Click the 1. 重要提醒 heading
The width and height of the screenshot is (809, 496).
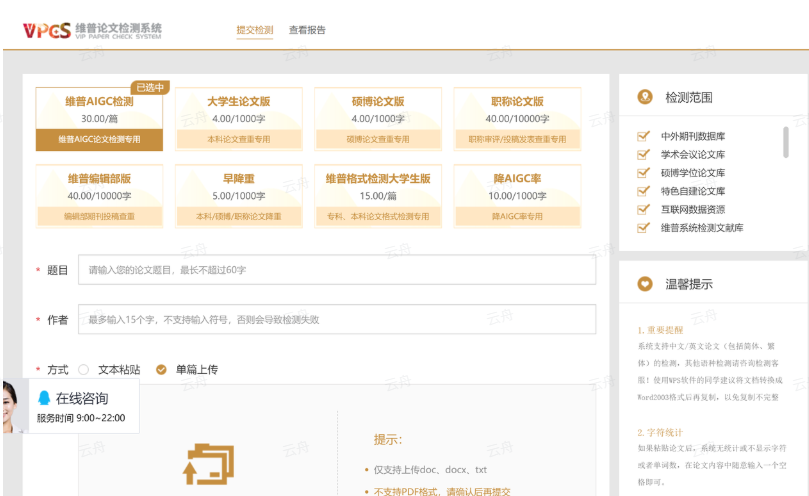coord(660,330)
